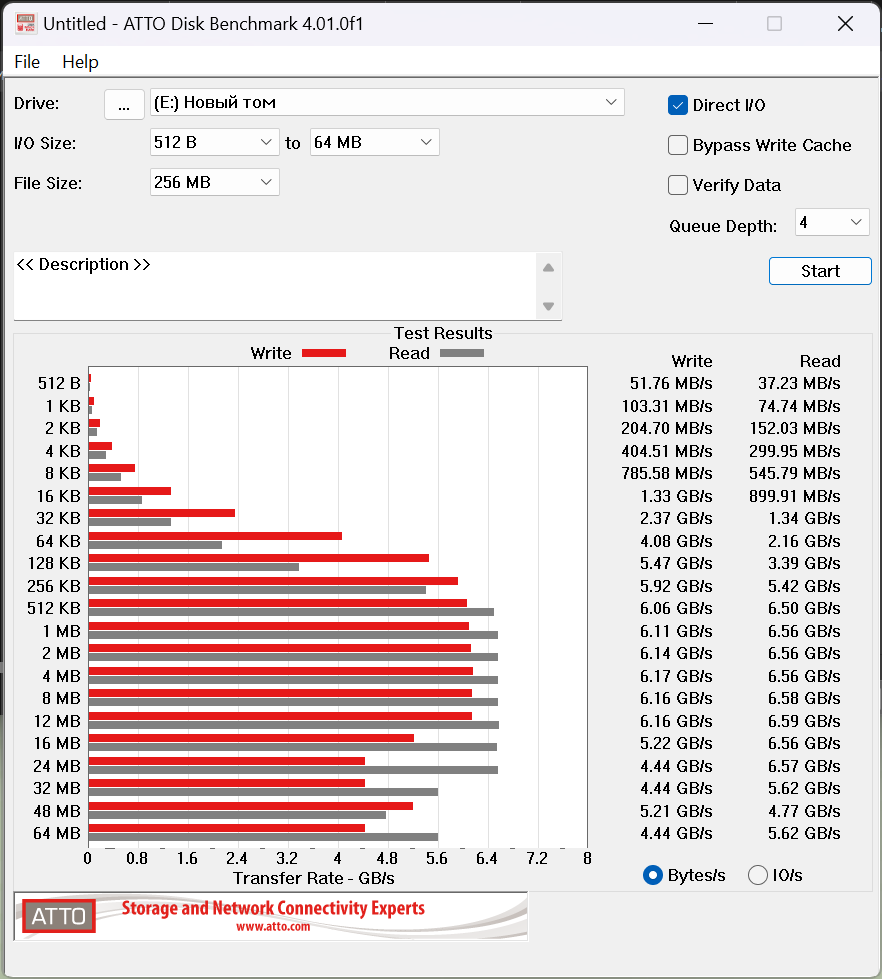The image size is (882, 979).
Task: Click the 512 B write value 51.76 MB/s
Action: pyautogui.click(x=671, y=383)
